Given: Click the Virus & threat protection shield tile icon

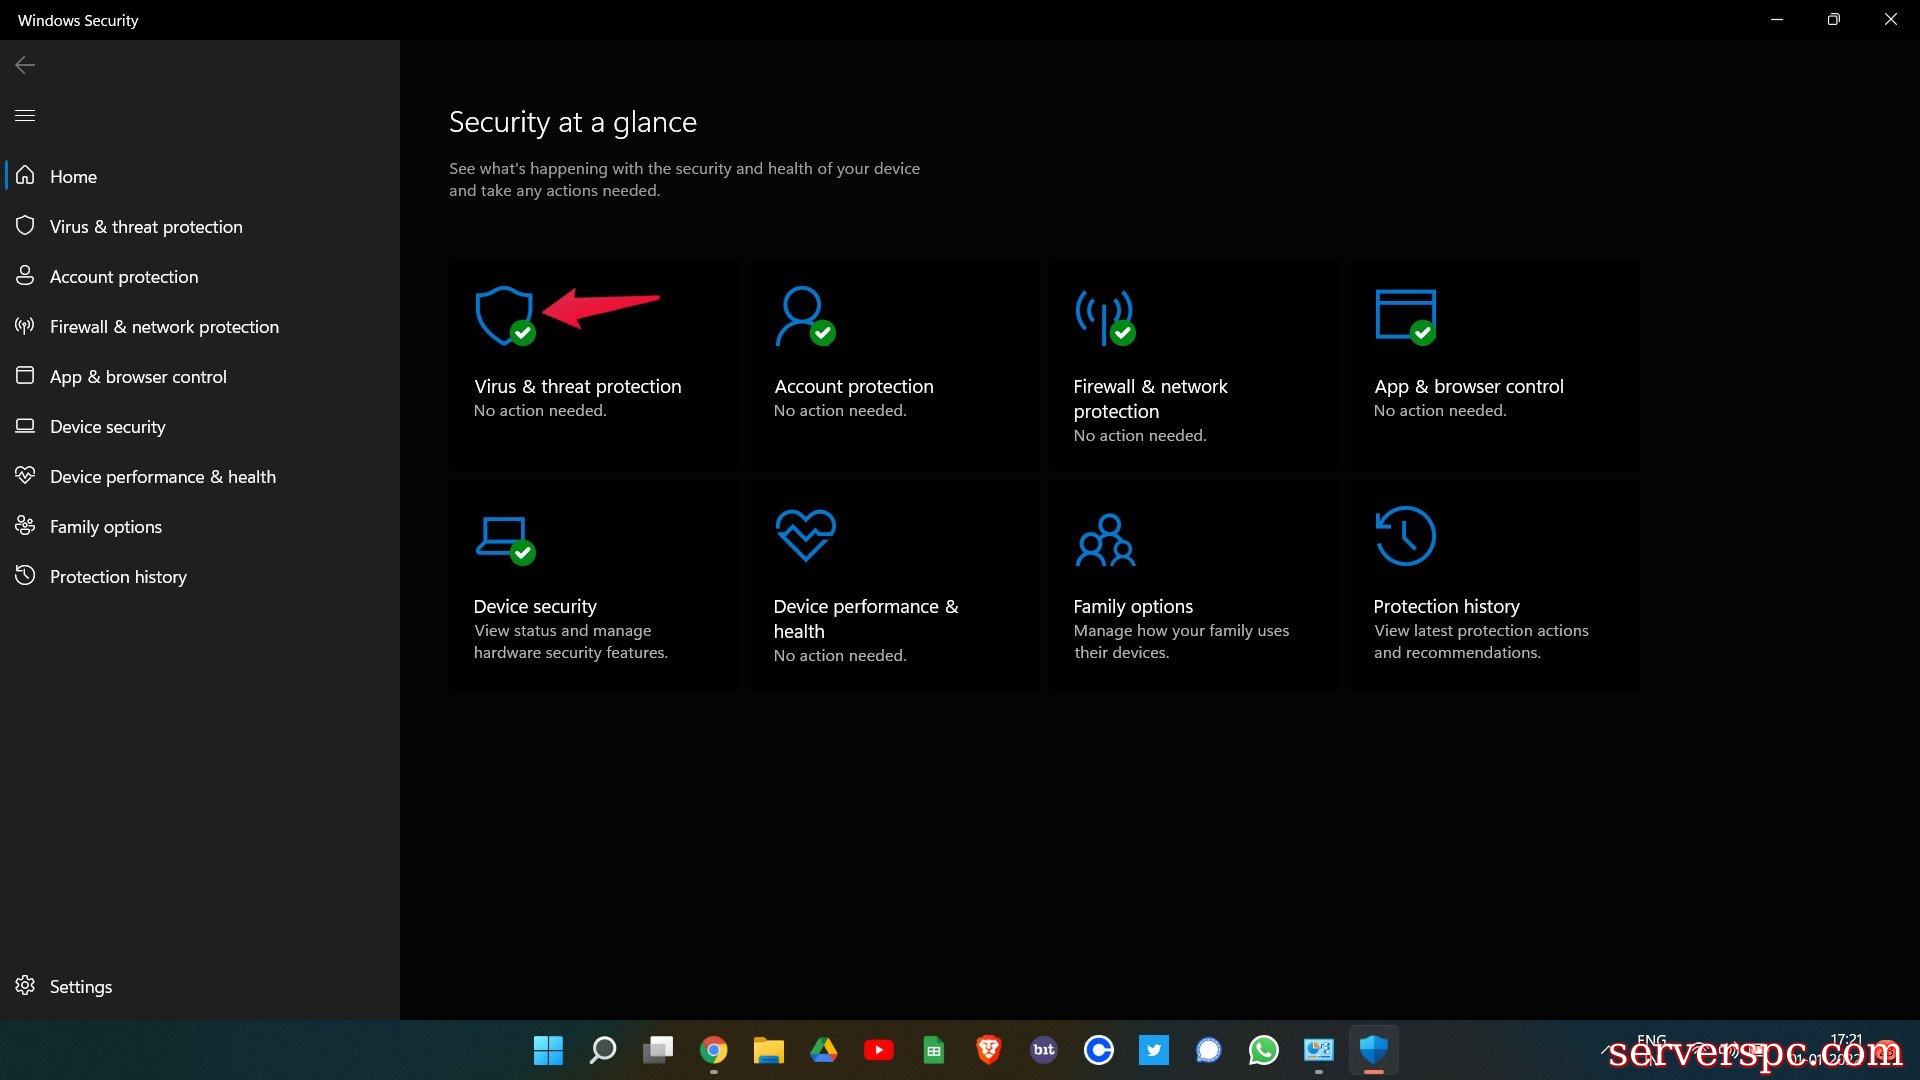Looking at the screenshot, I should pos(503,316).
